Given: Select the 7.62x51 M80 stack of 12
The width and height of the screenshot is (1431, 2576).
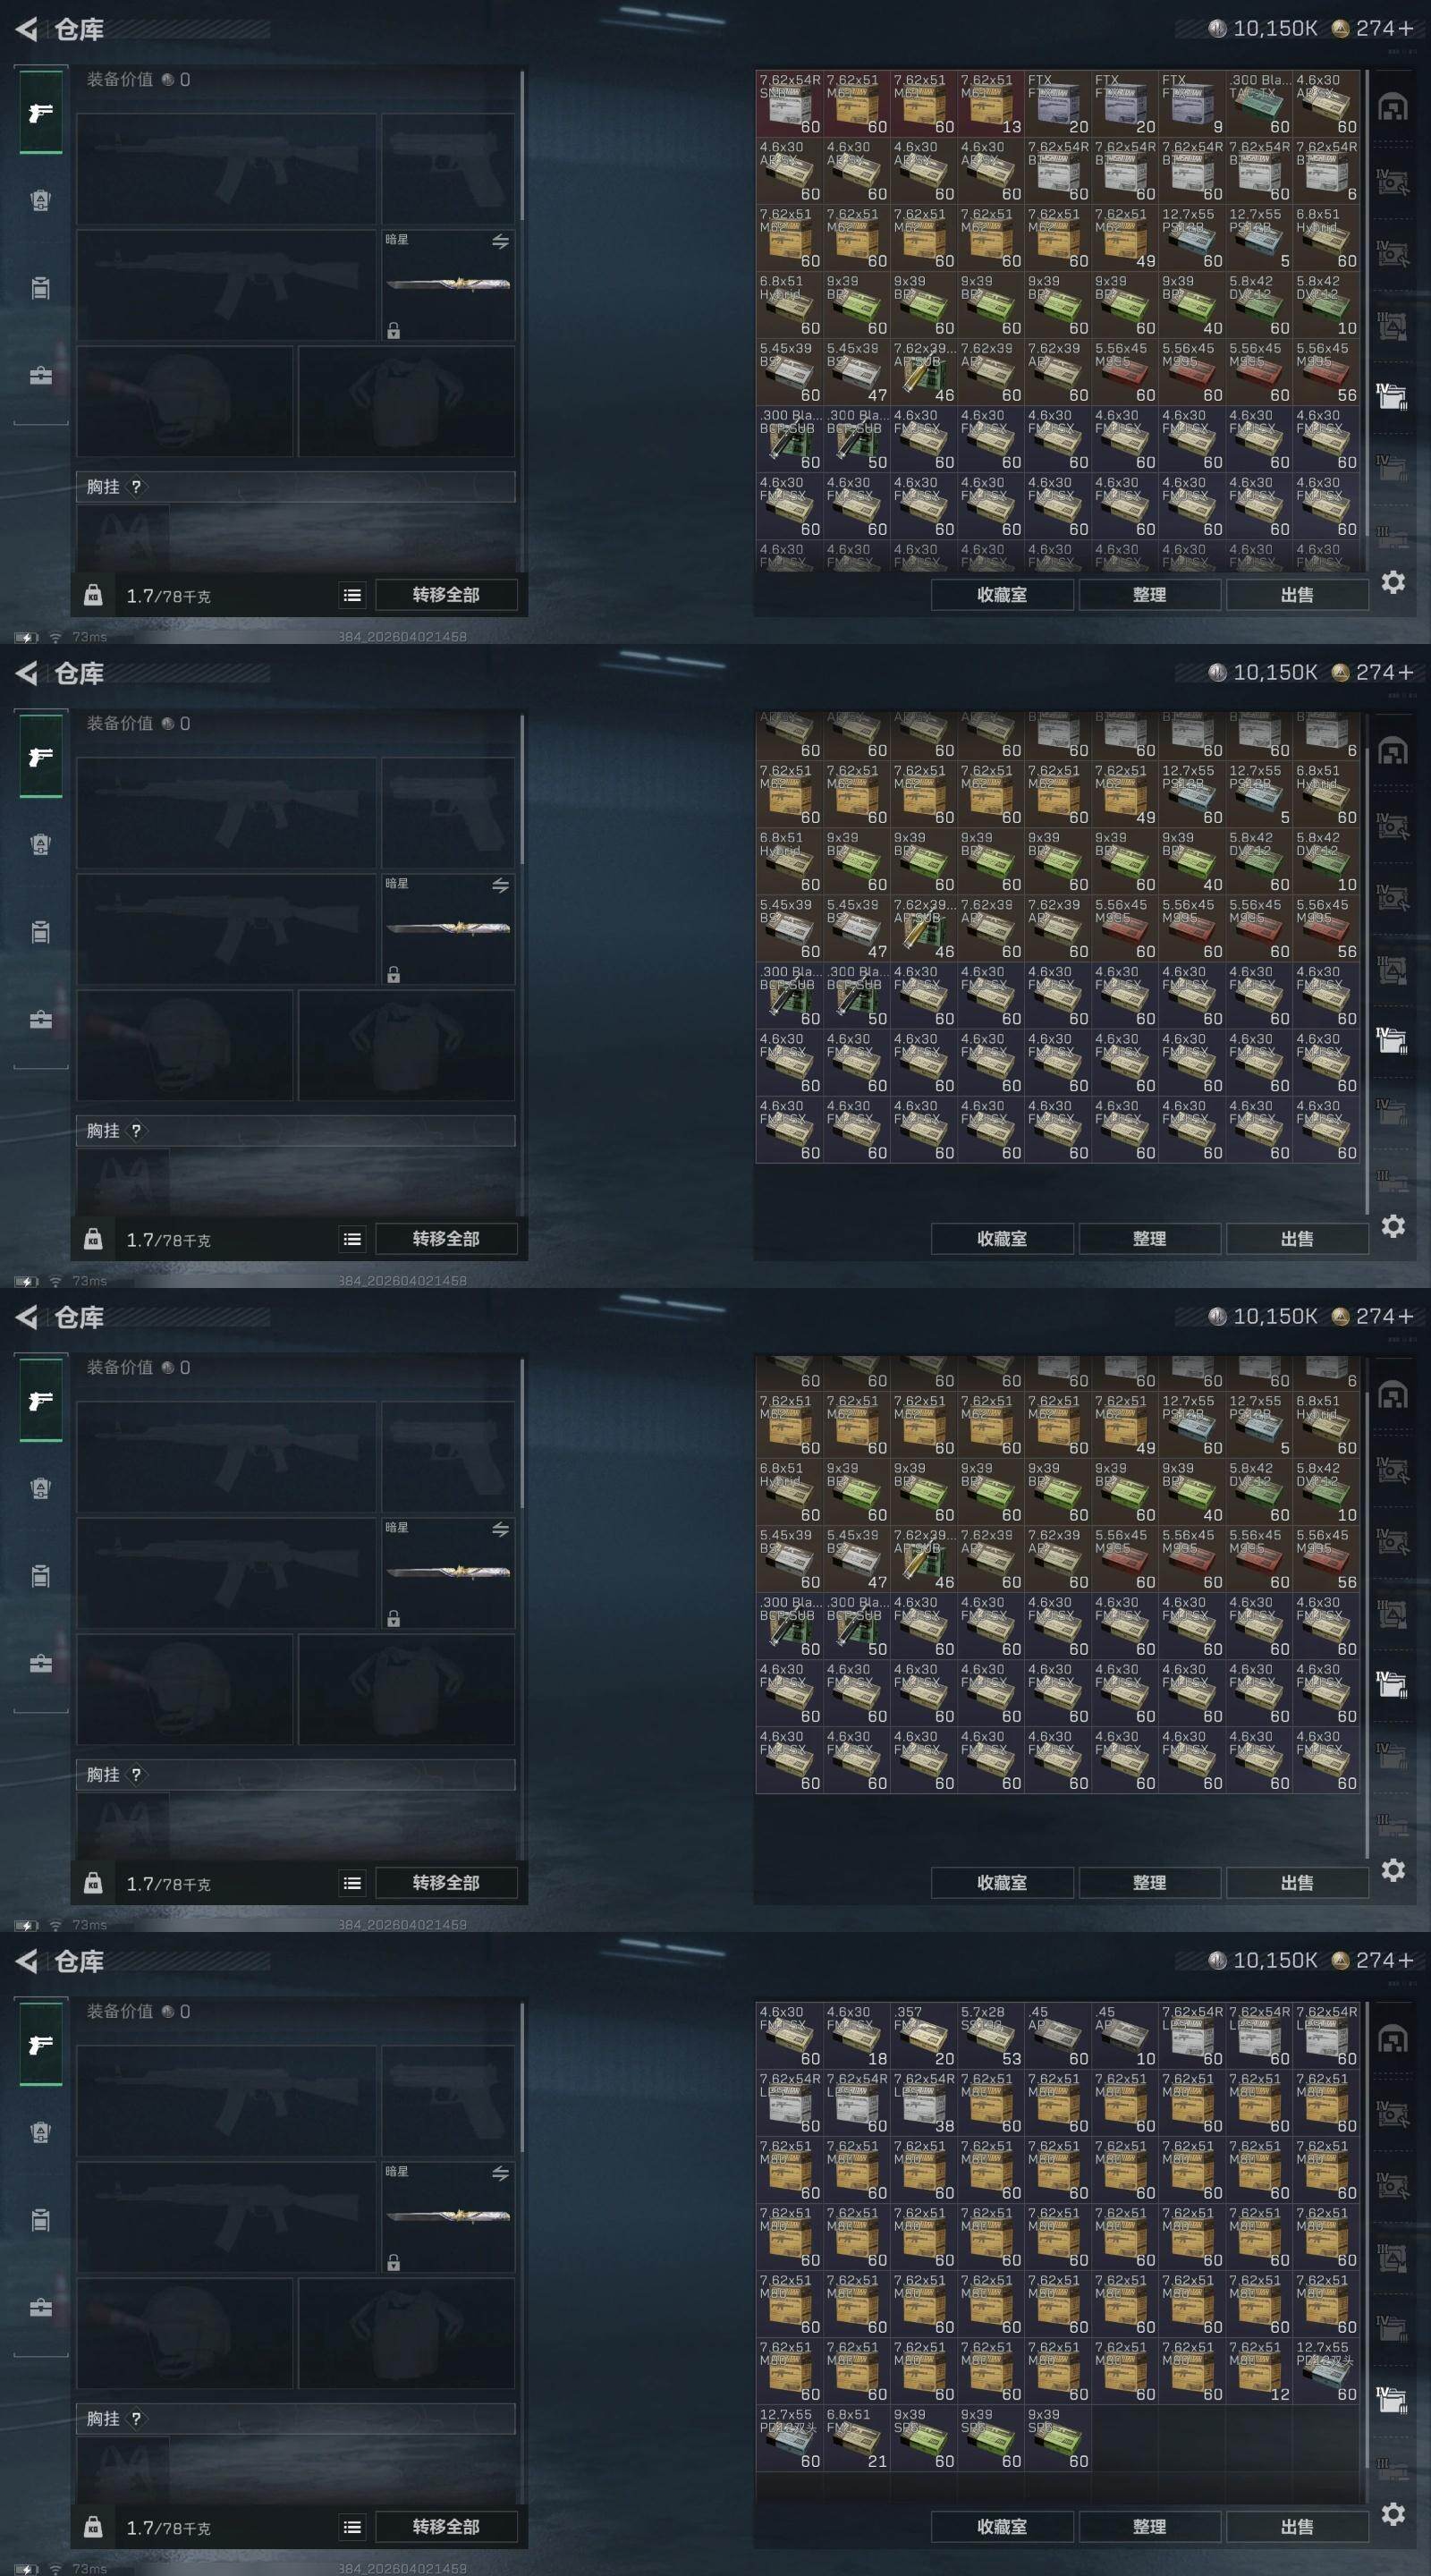Looking at the screenshot, I should 1259,2371.
